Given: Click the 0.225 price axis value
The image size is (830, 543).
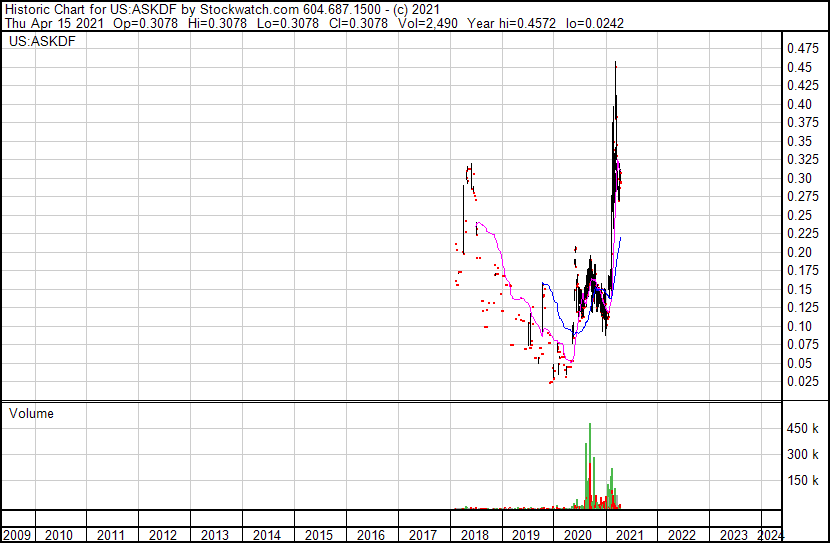Looking at the screenshot, I should [803, 233].
